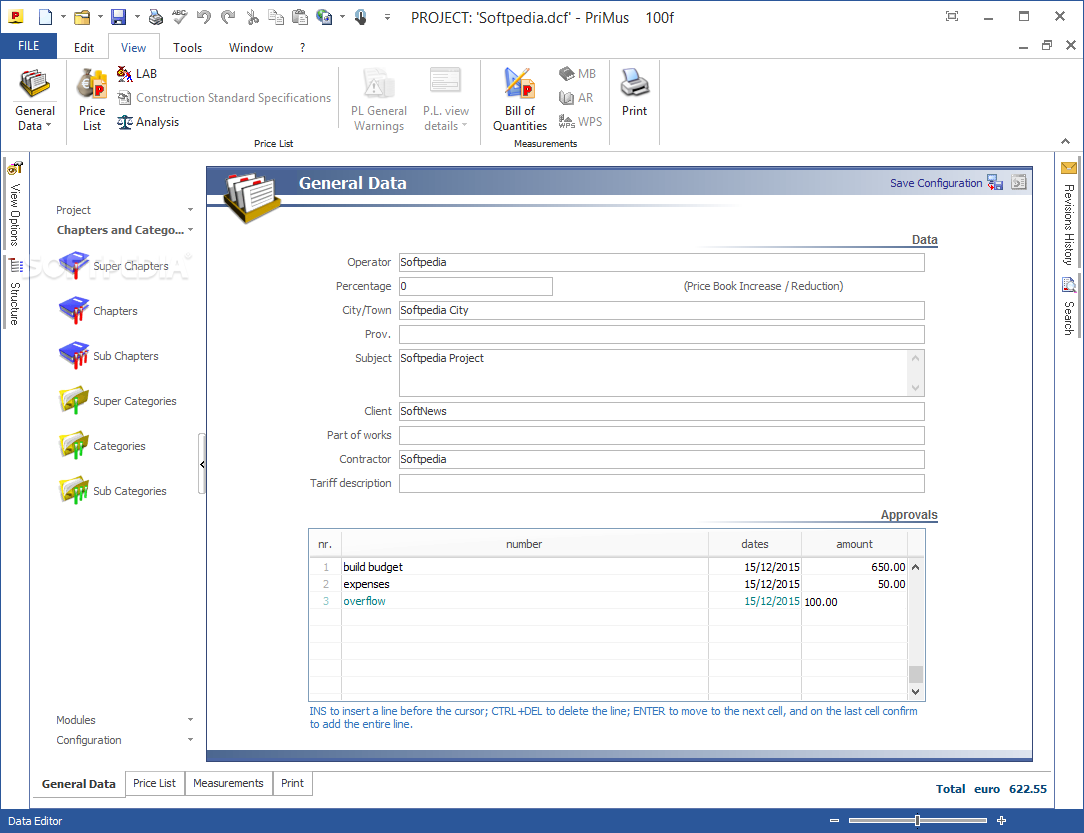This screenshot has width=1084, height=833.
Task: Open the Analysis tool
Action: (x=148, y=122)
